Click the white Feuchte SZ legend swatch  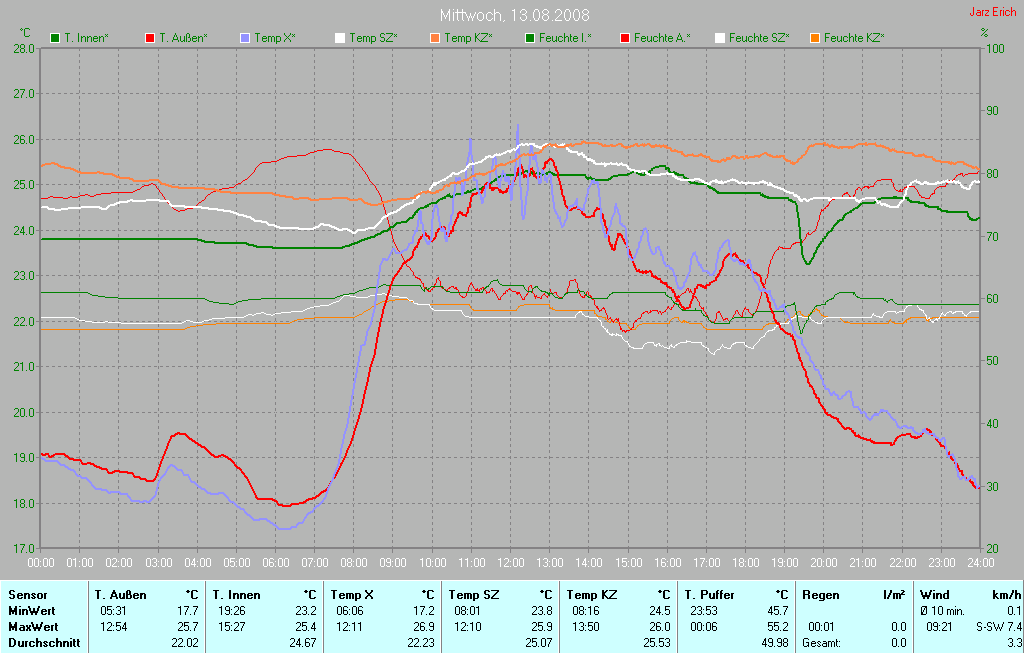tap(720, 38)
